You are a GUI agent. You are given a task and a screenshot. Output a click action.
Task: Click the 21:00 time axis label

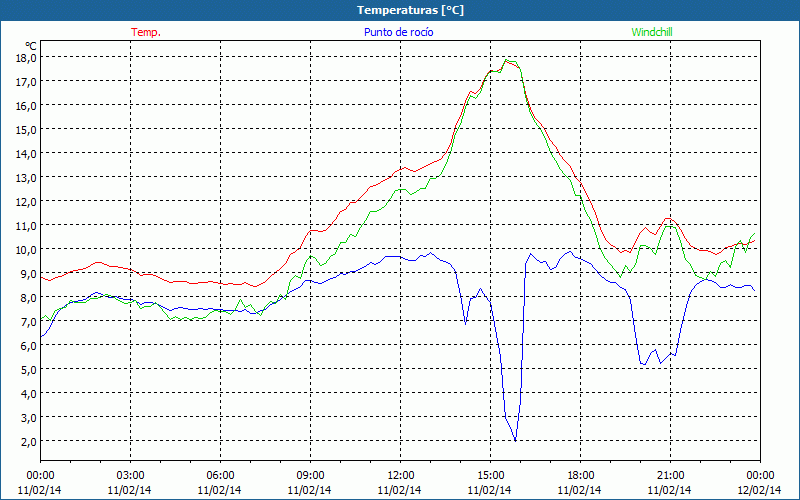pyautogui.click(x=670, y=476)
